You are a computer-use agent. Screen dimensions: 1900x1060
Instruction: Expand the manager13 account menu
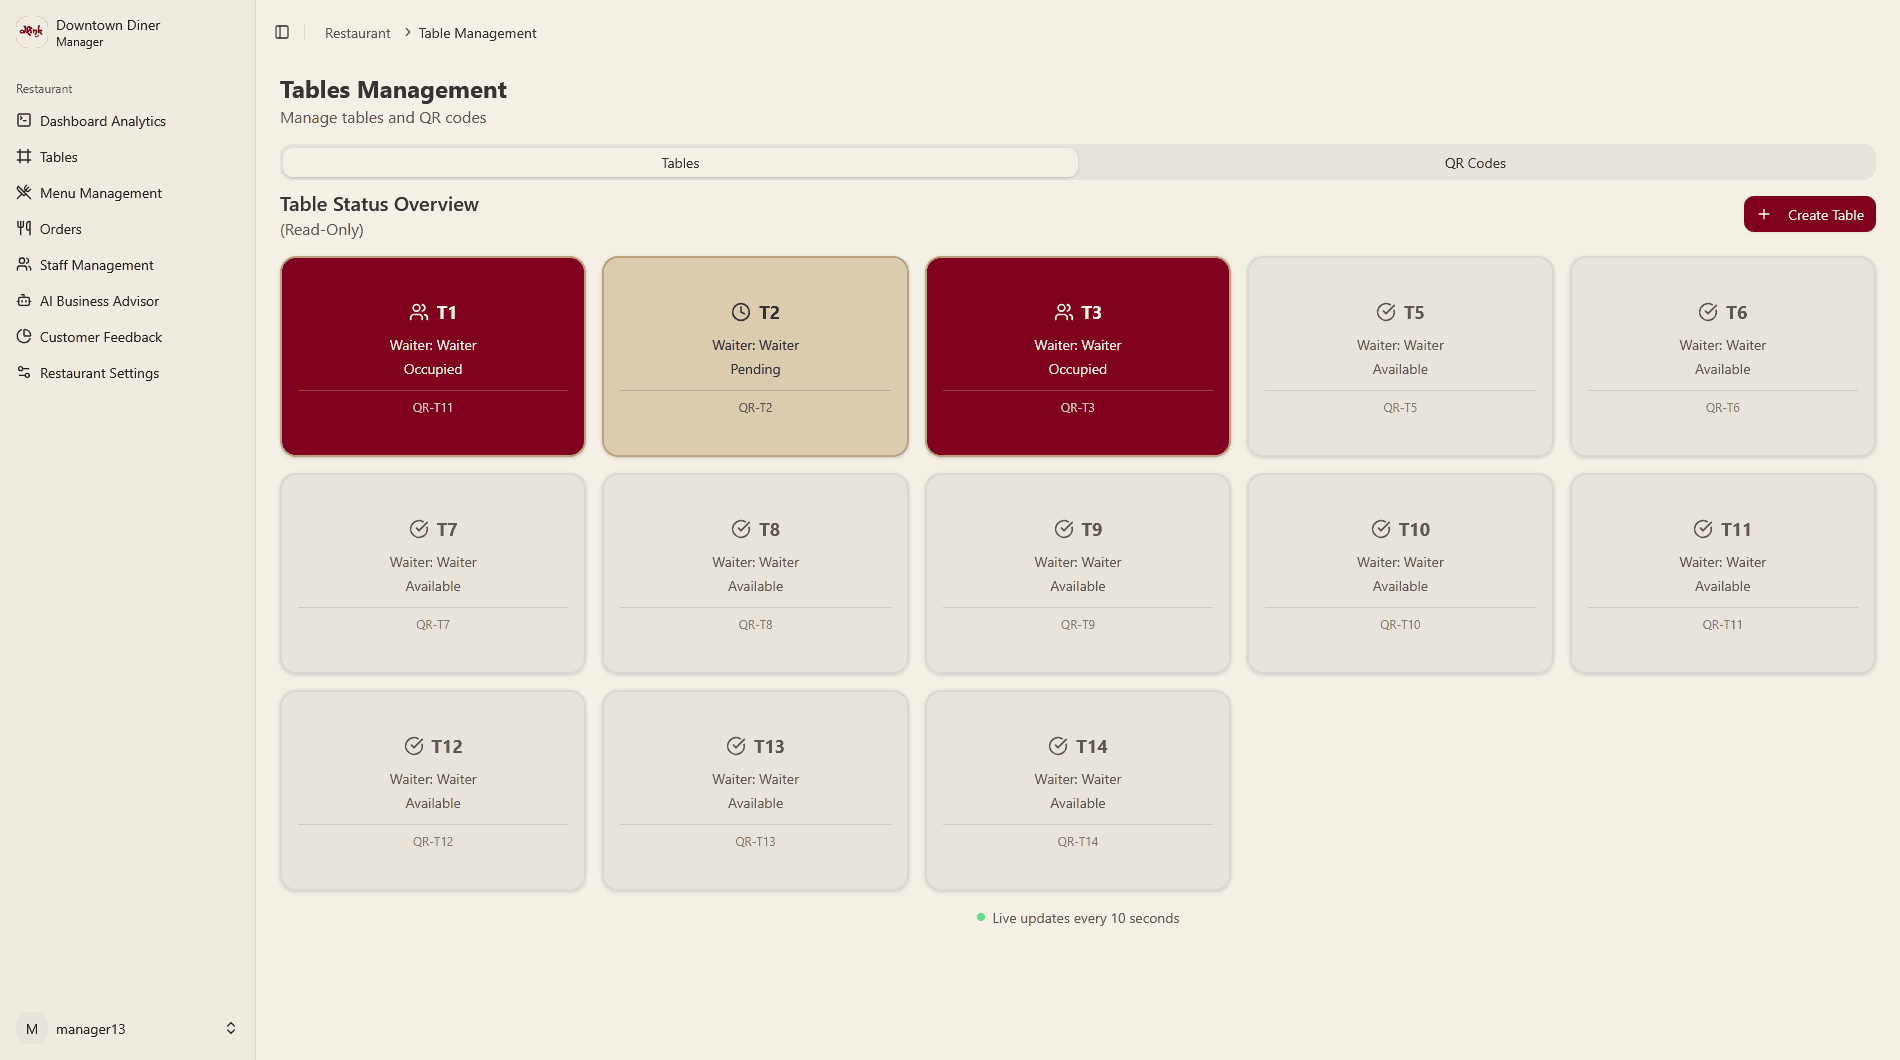pos(231,1029)
